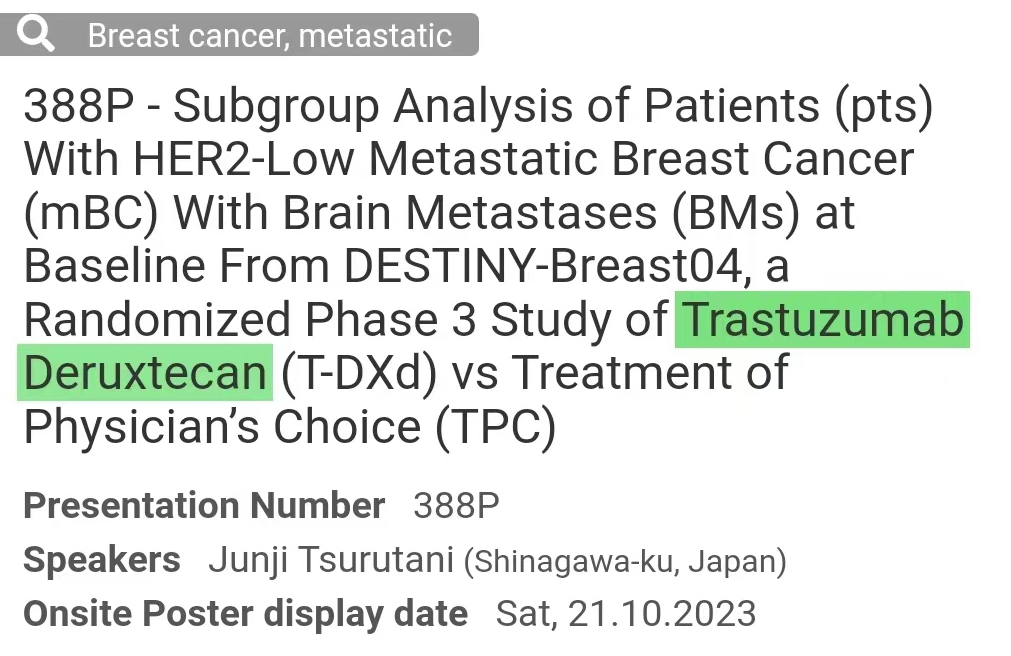Click the magnifying glass search icon
This screenshot has width=1011, height=656.
pos(36,35)
